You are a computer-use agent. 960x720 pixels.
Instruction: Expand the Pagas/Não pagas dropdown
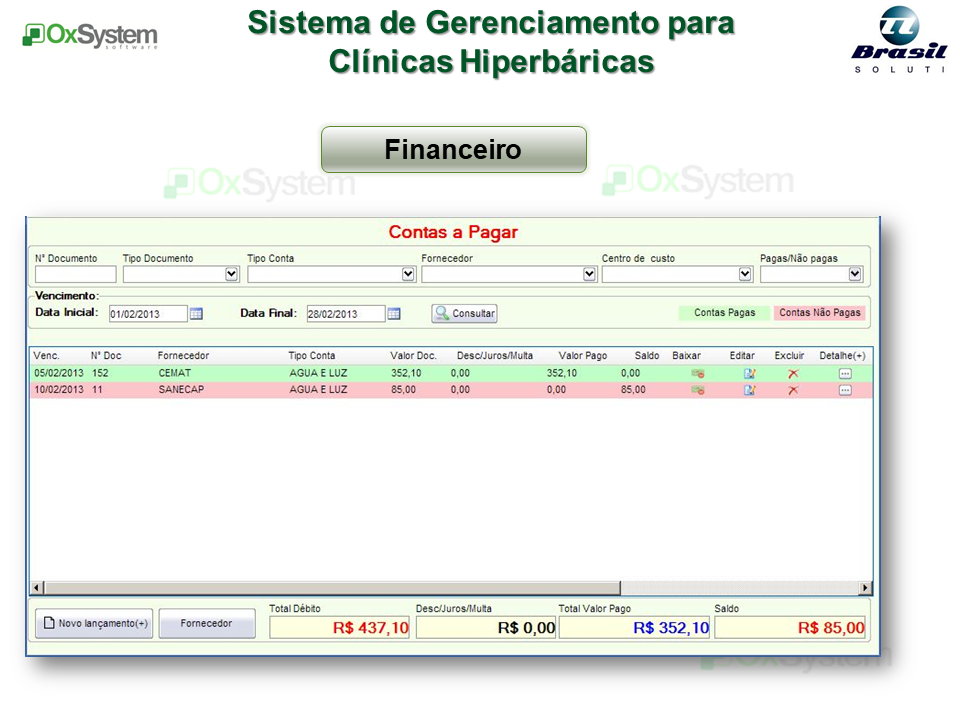tap(855, 274)
